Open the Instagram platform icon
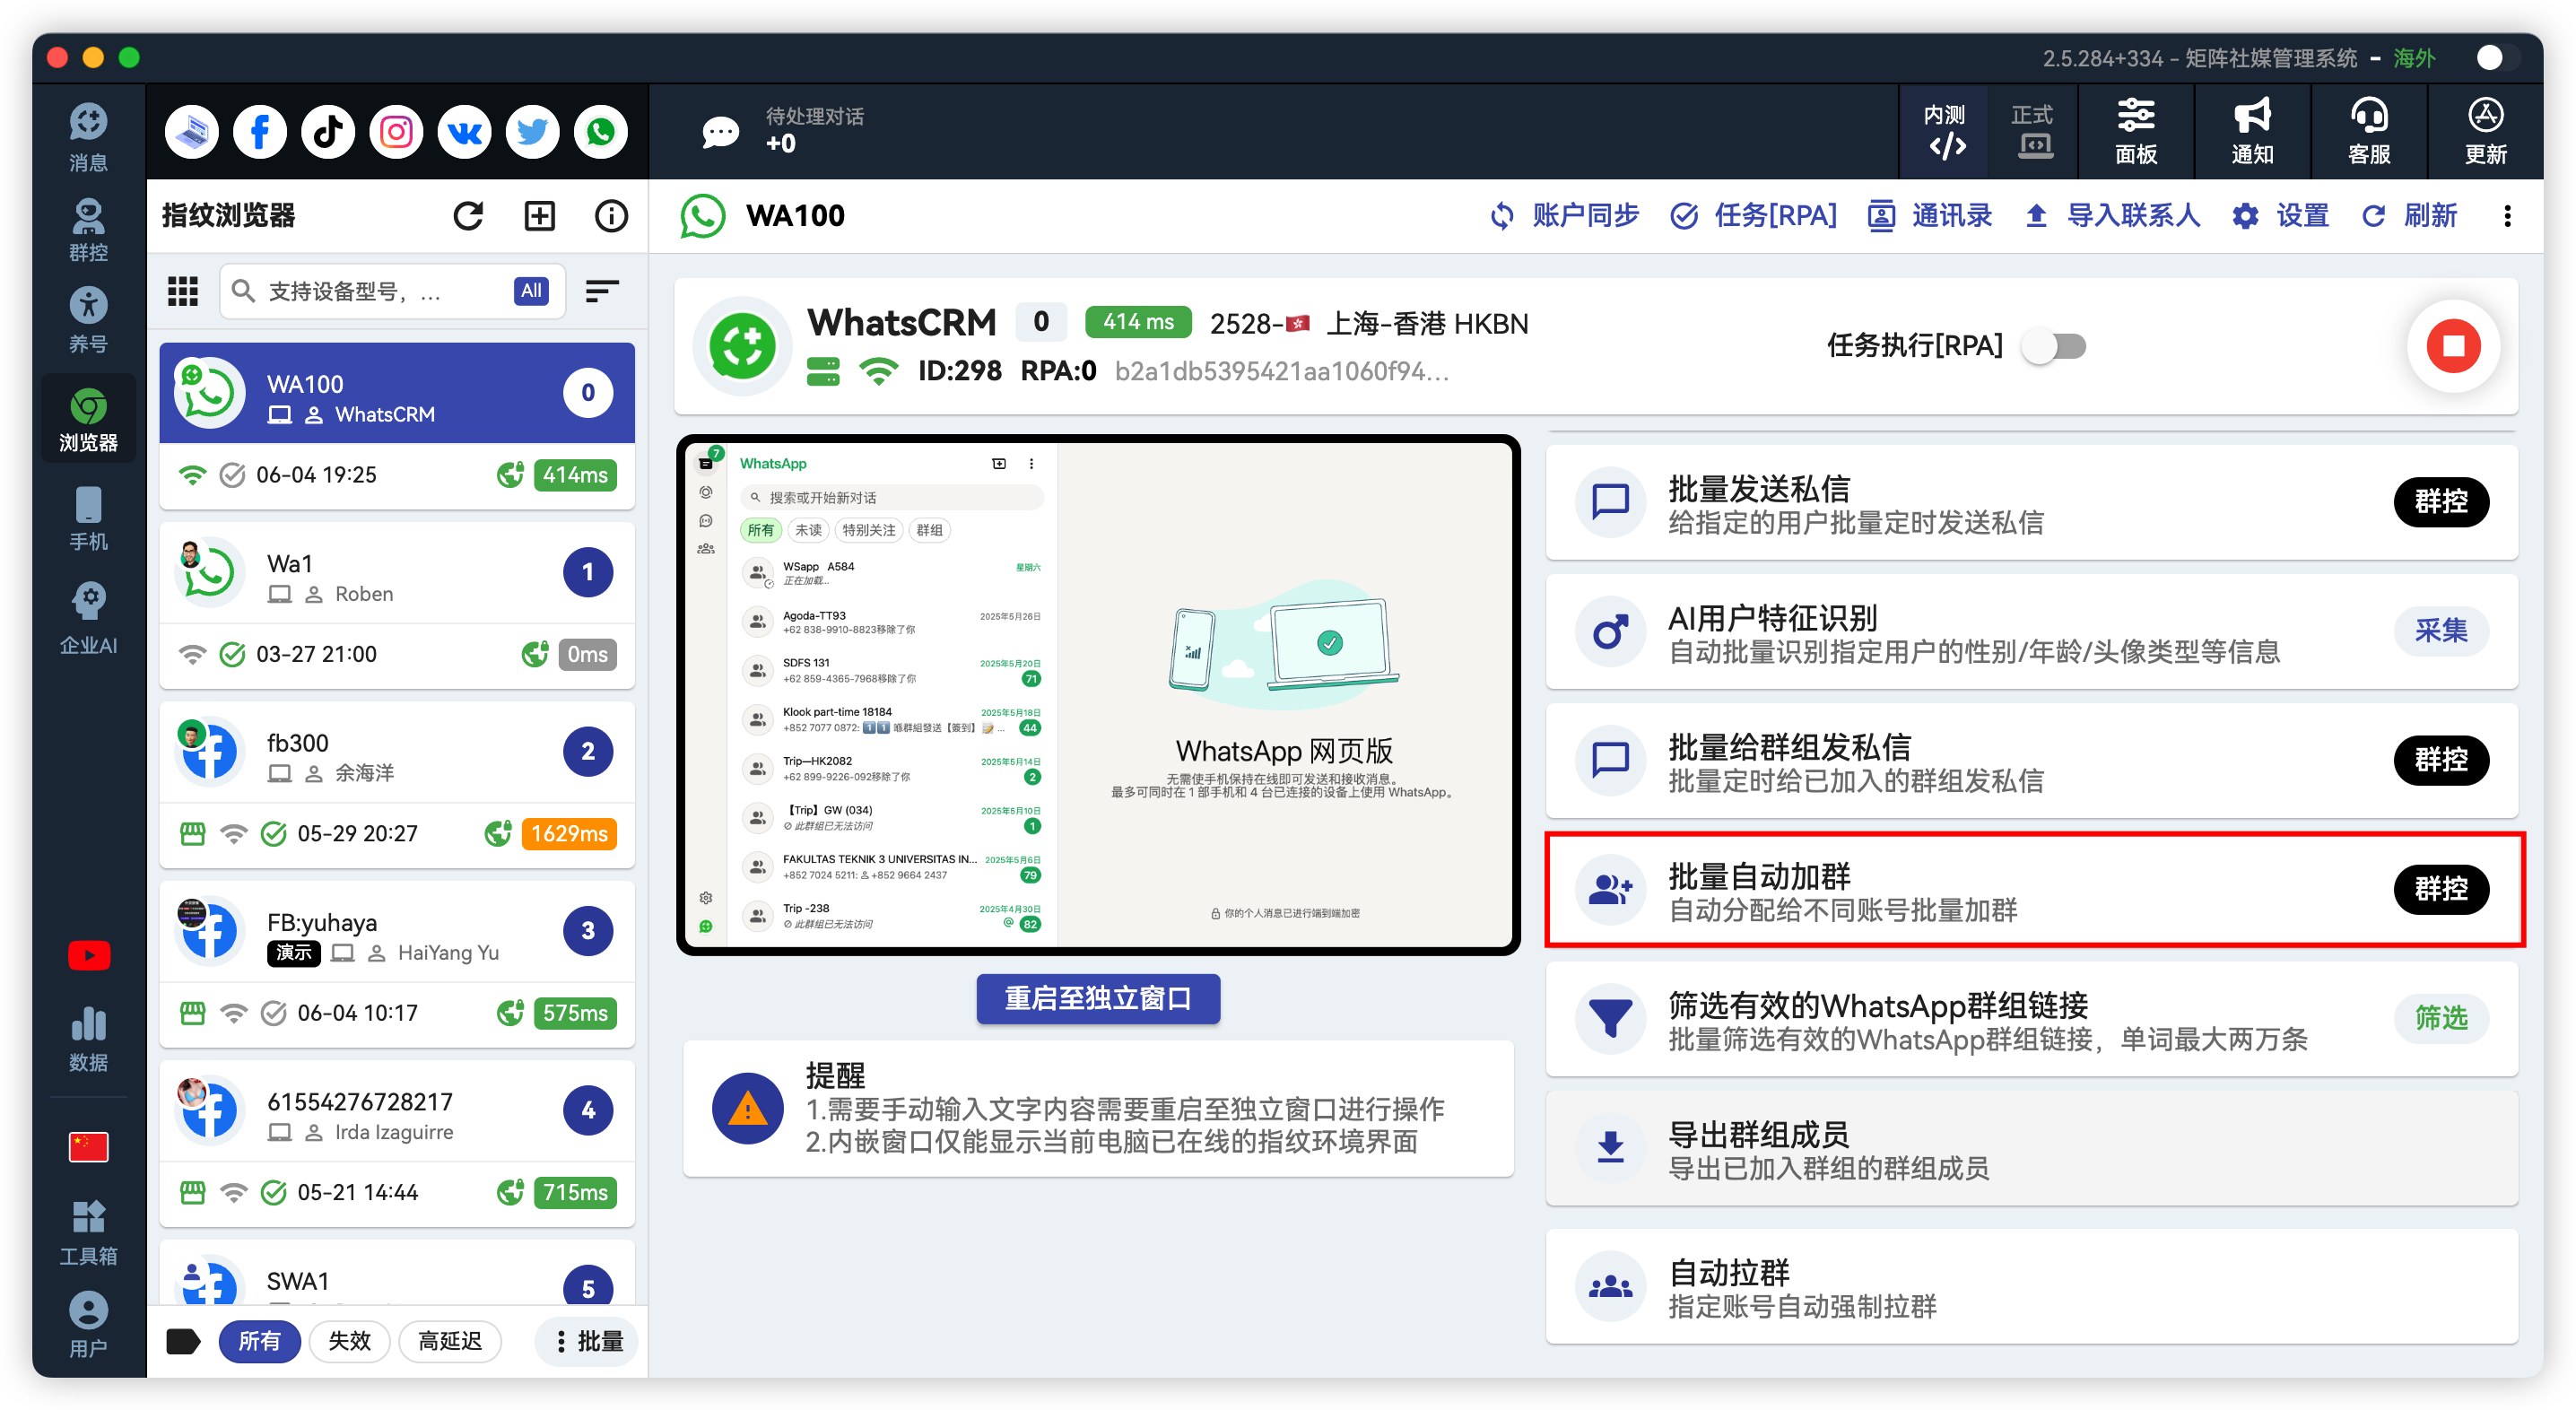The width and height of the screenshot is (2576, 1410). click(x=396, y=132)
